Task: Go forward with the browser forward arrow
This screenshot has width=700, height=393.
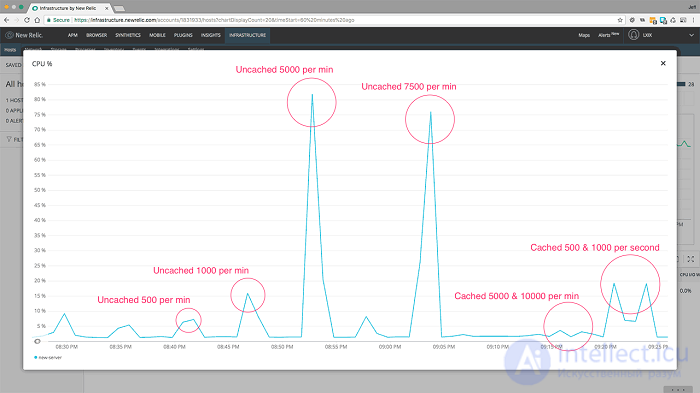Action: 17,20
